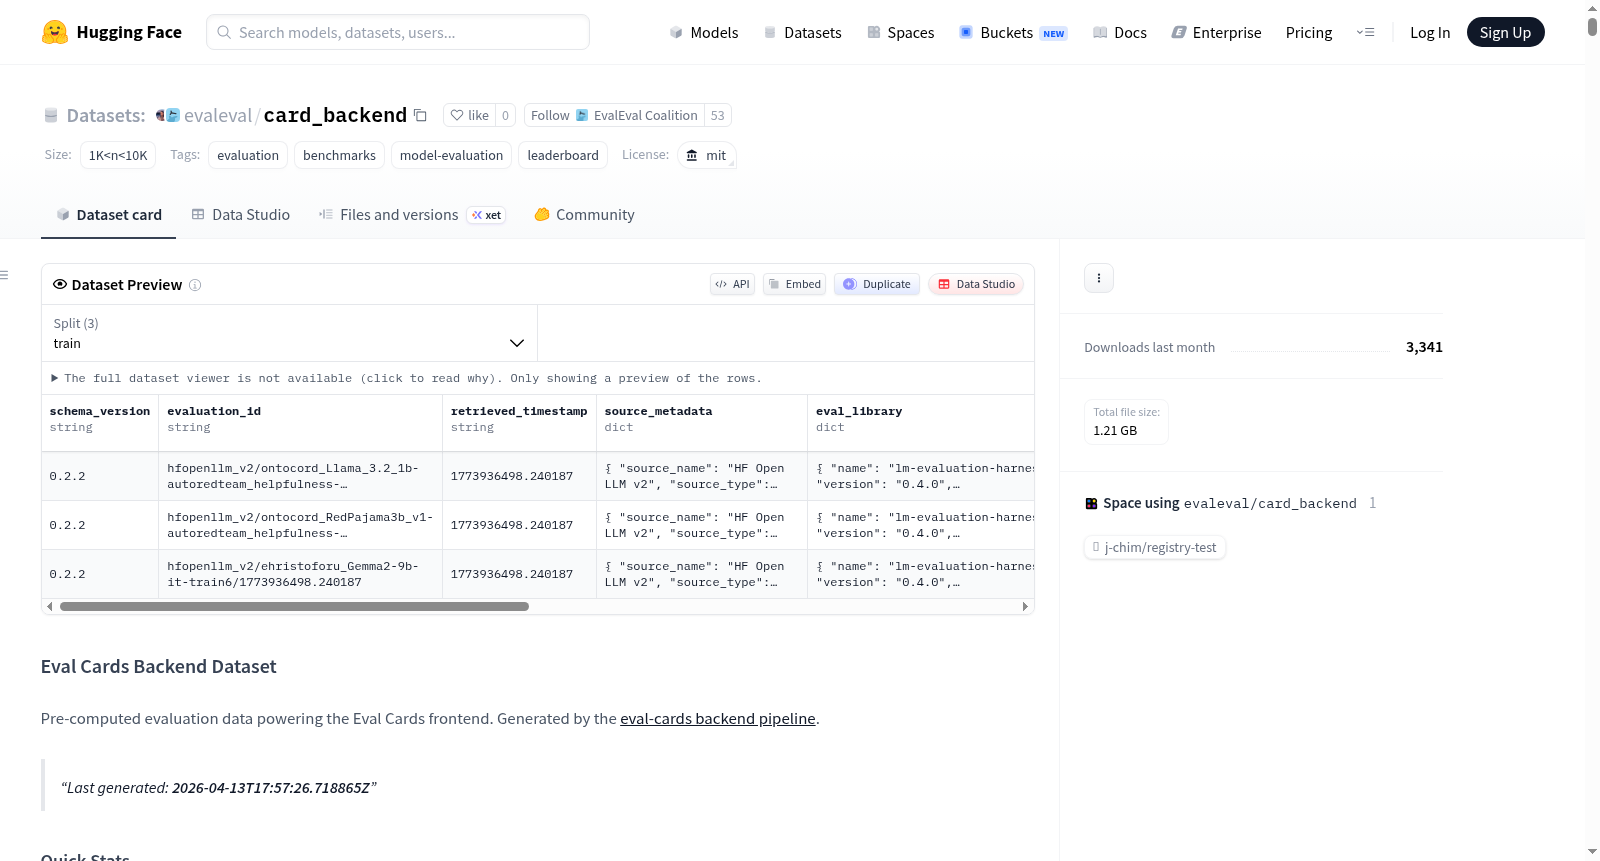Expand the navigation overflow menu
Viewport: 1600px width, 861px height.
click(x=1365, y=32)
